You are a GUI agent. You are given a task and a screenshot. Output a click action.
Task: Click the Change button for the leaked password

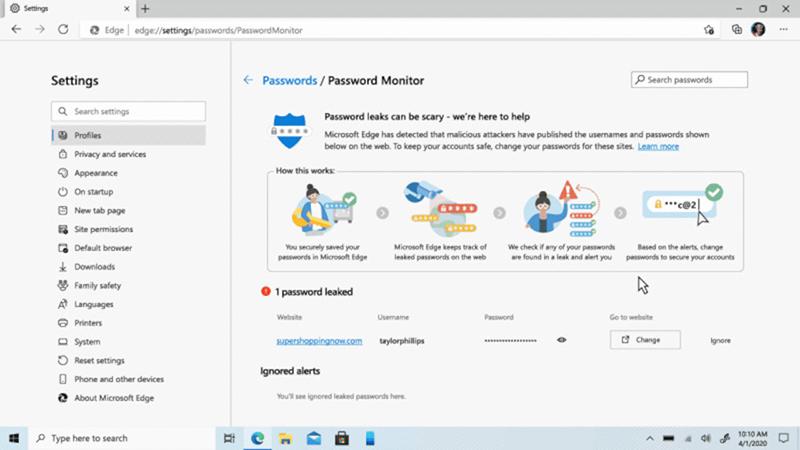[x=645, y=340]
